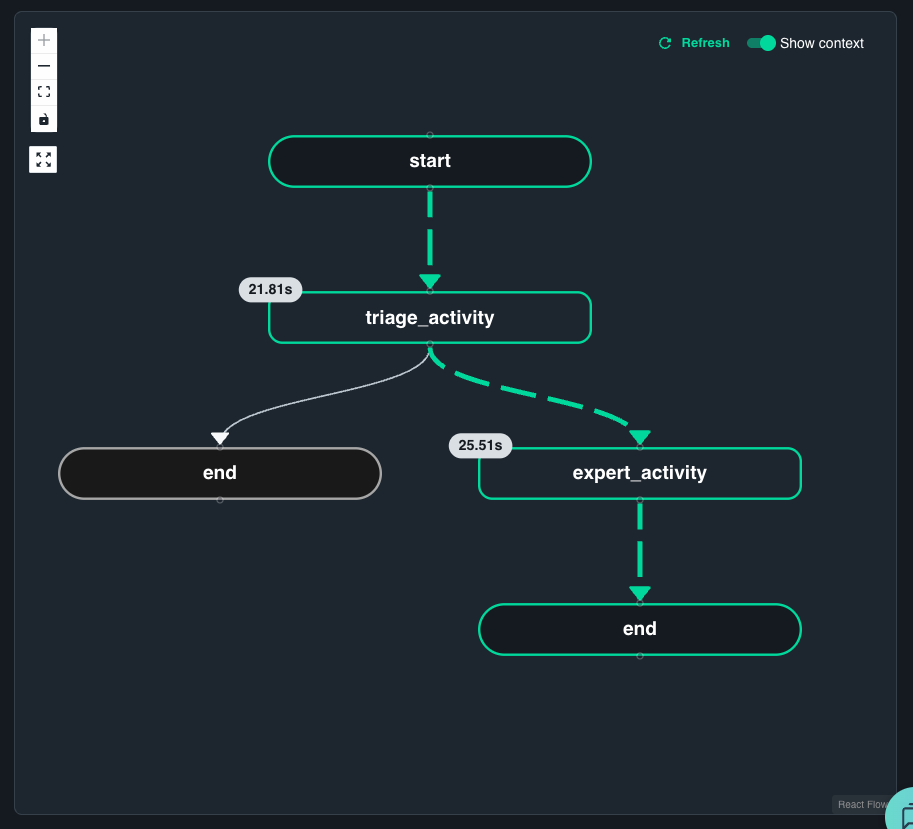Click the dimmed end node on the left
Image resolution: width=913 pixels, height=829 pixels.
220,472
